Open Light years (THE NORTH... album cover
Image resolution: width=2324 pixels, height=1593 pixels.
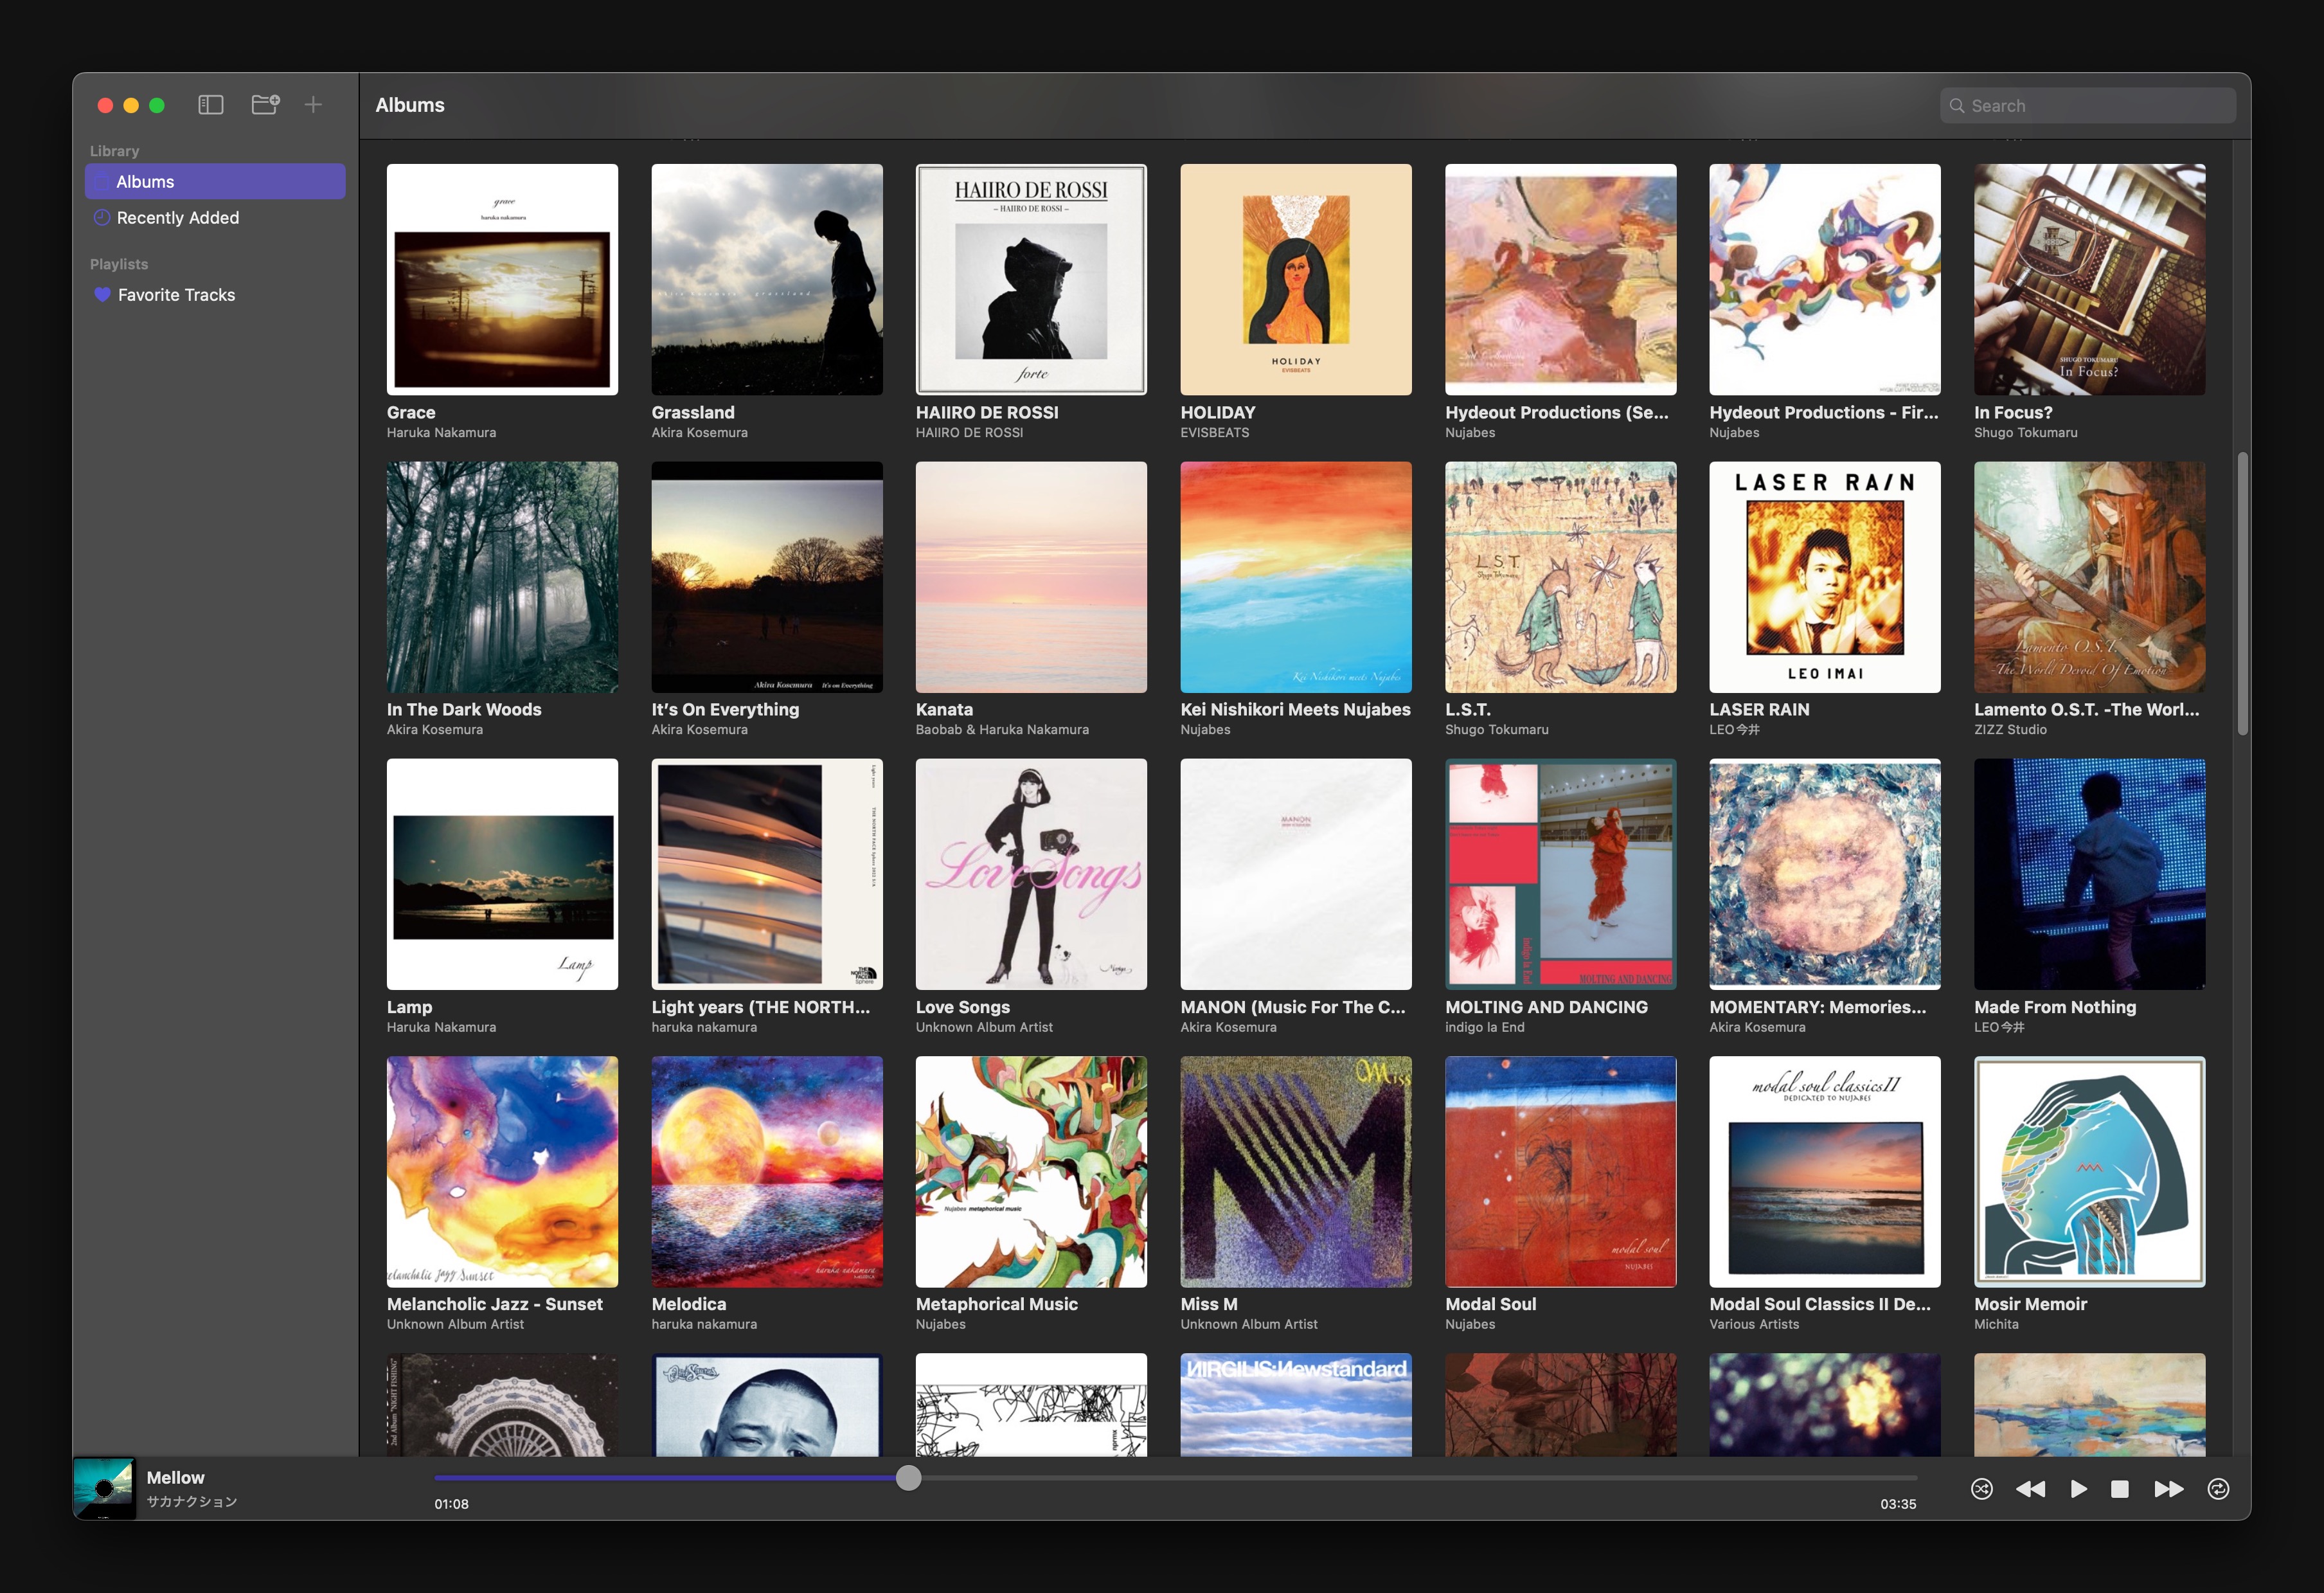tap(767, 874)
